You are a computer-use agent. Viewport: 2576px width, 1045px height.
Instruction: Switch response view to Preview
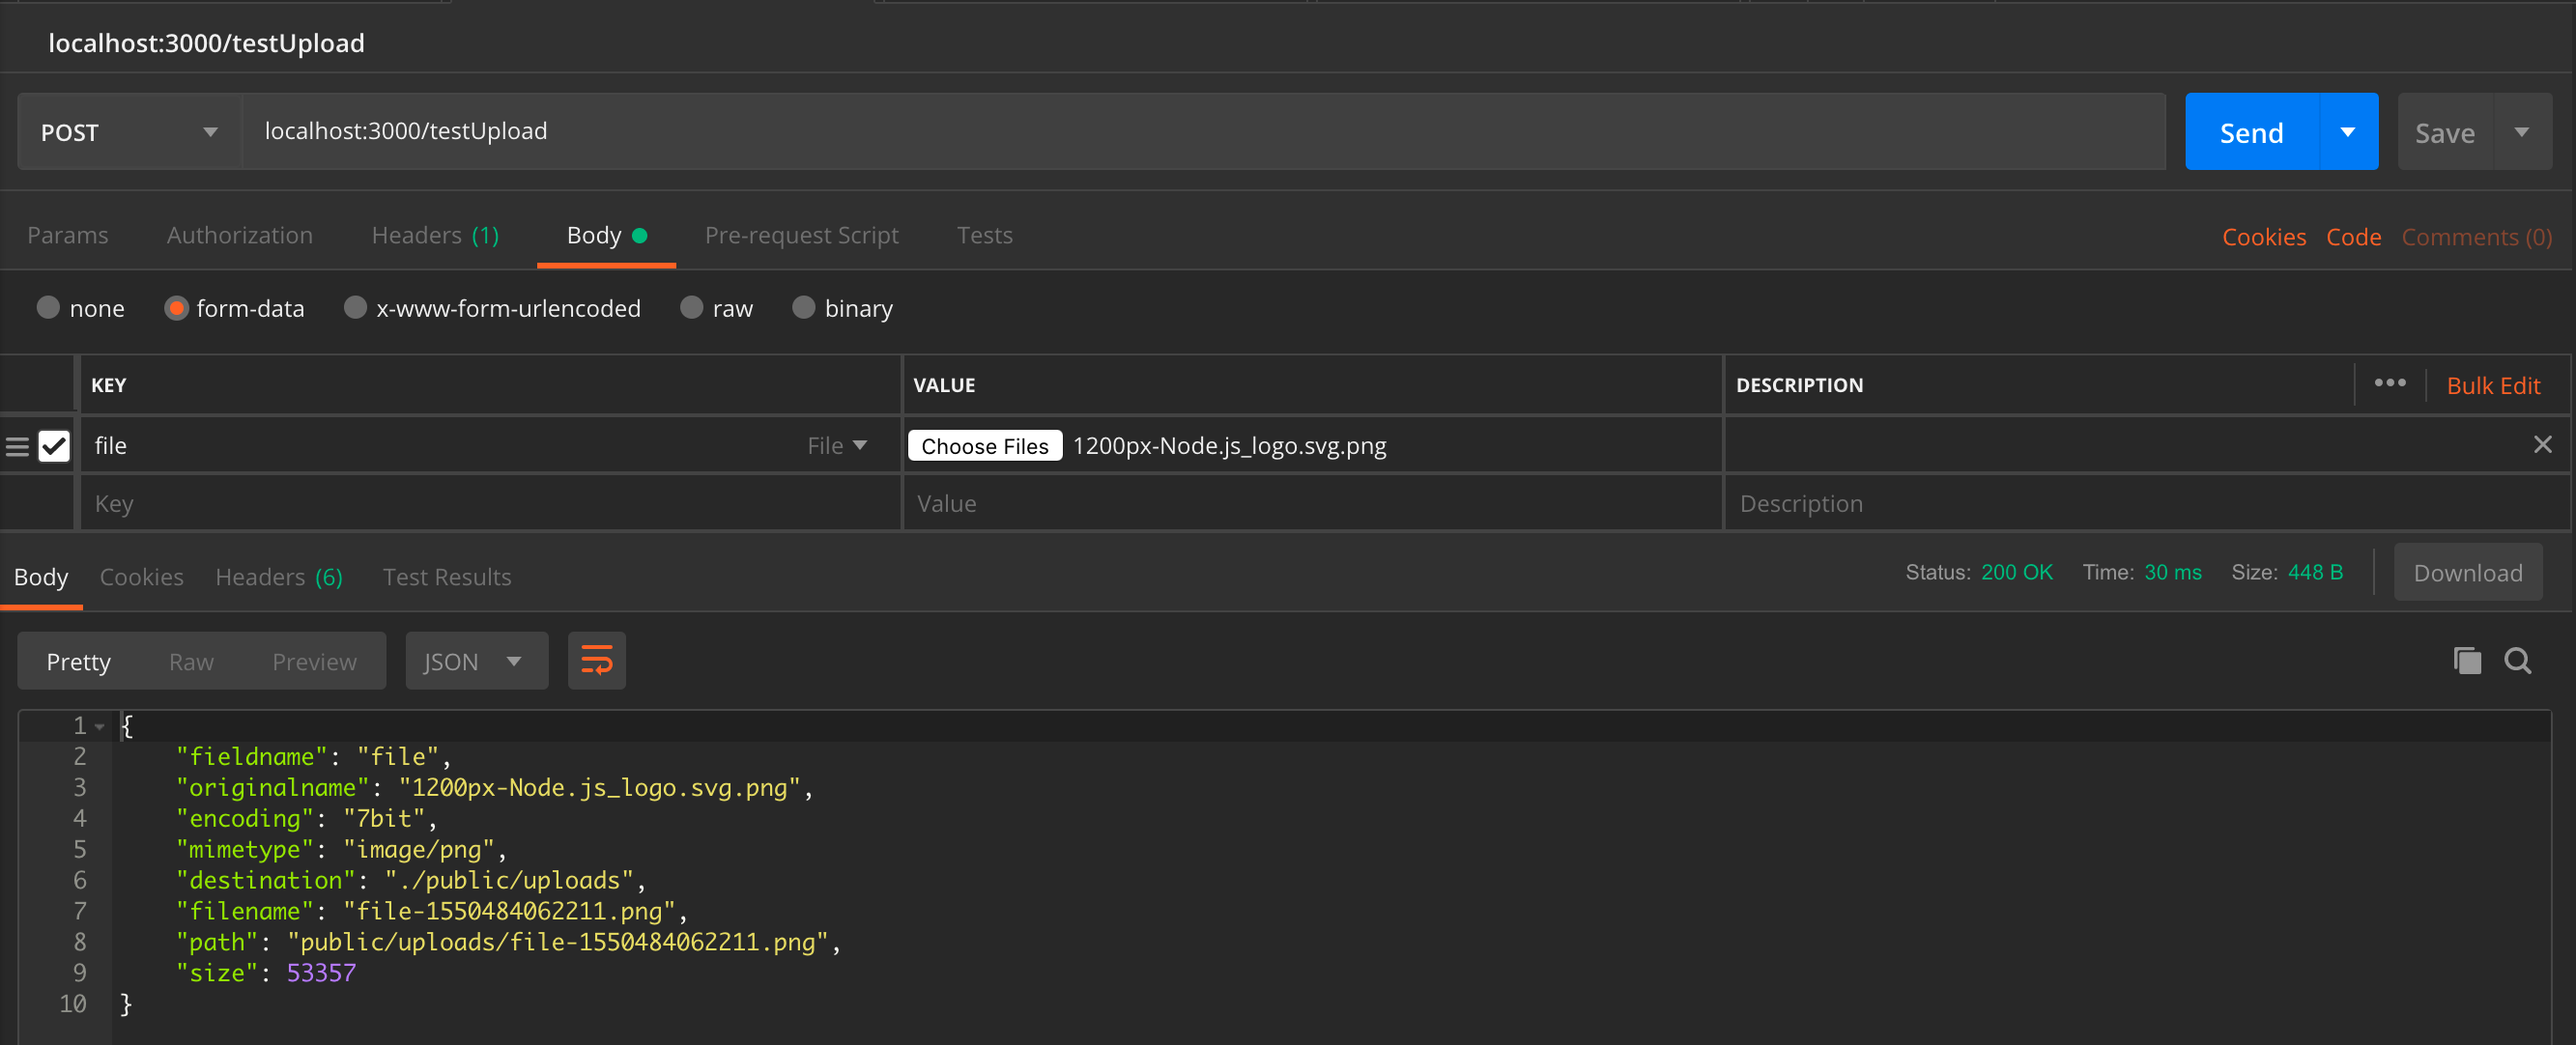click(314, 661)
